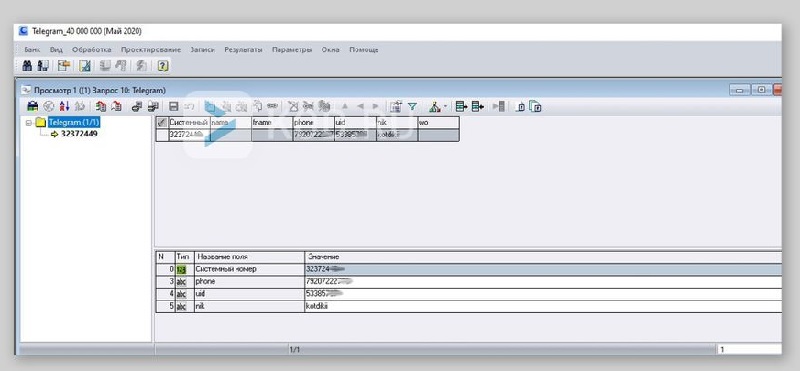Open the Банк menu
The image size is (800, 371).
[x=32, y=50]
